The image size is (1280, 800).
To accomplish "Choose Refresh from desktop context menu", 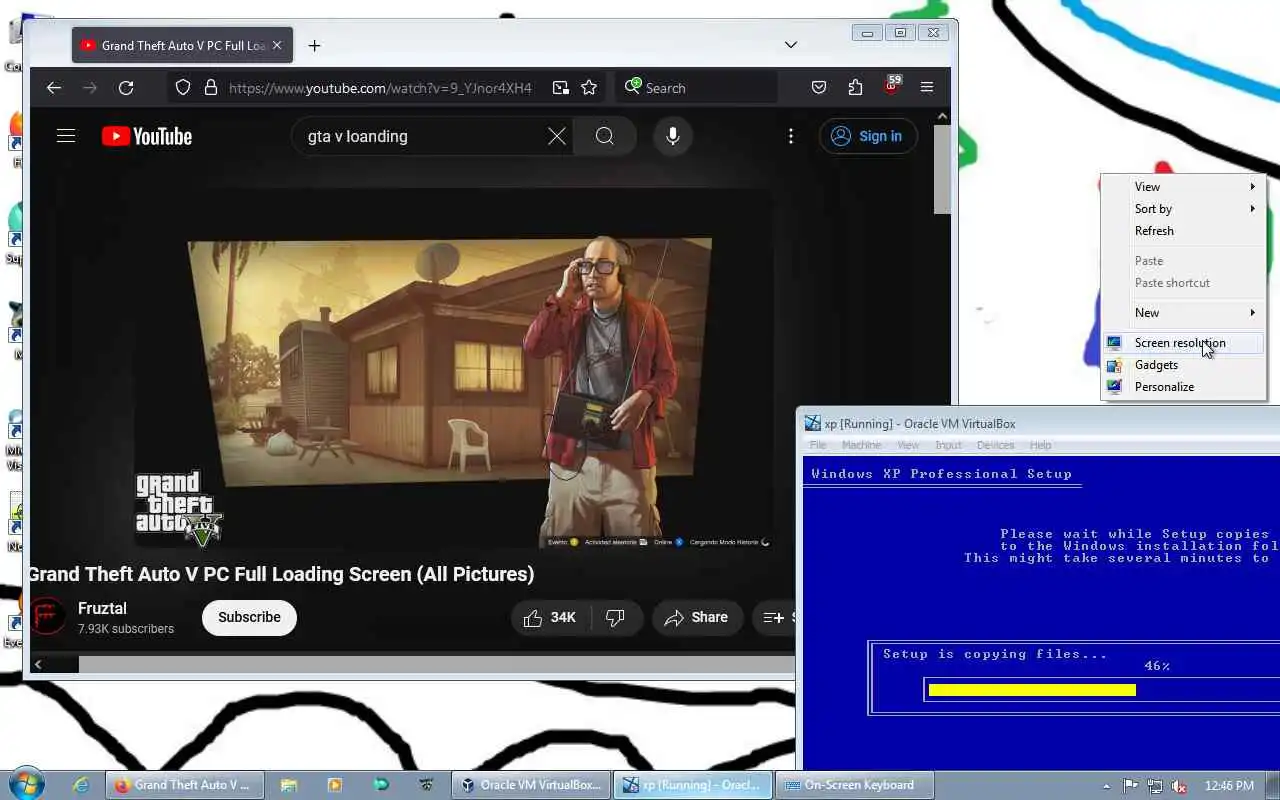I will click(x=1183, y=231).
